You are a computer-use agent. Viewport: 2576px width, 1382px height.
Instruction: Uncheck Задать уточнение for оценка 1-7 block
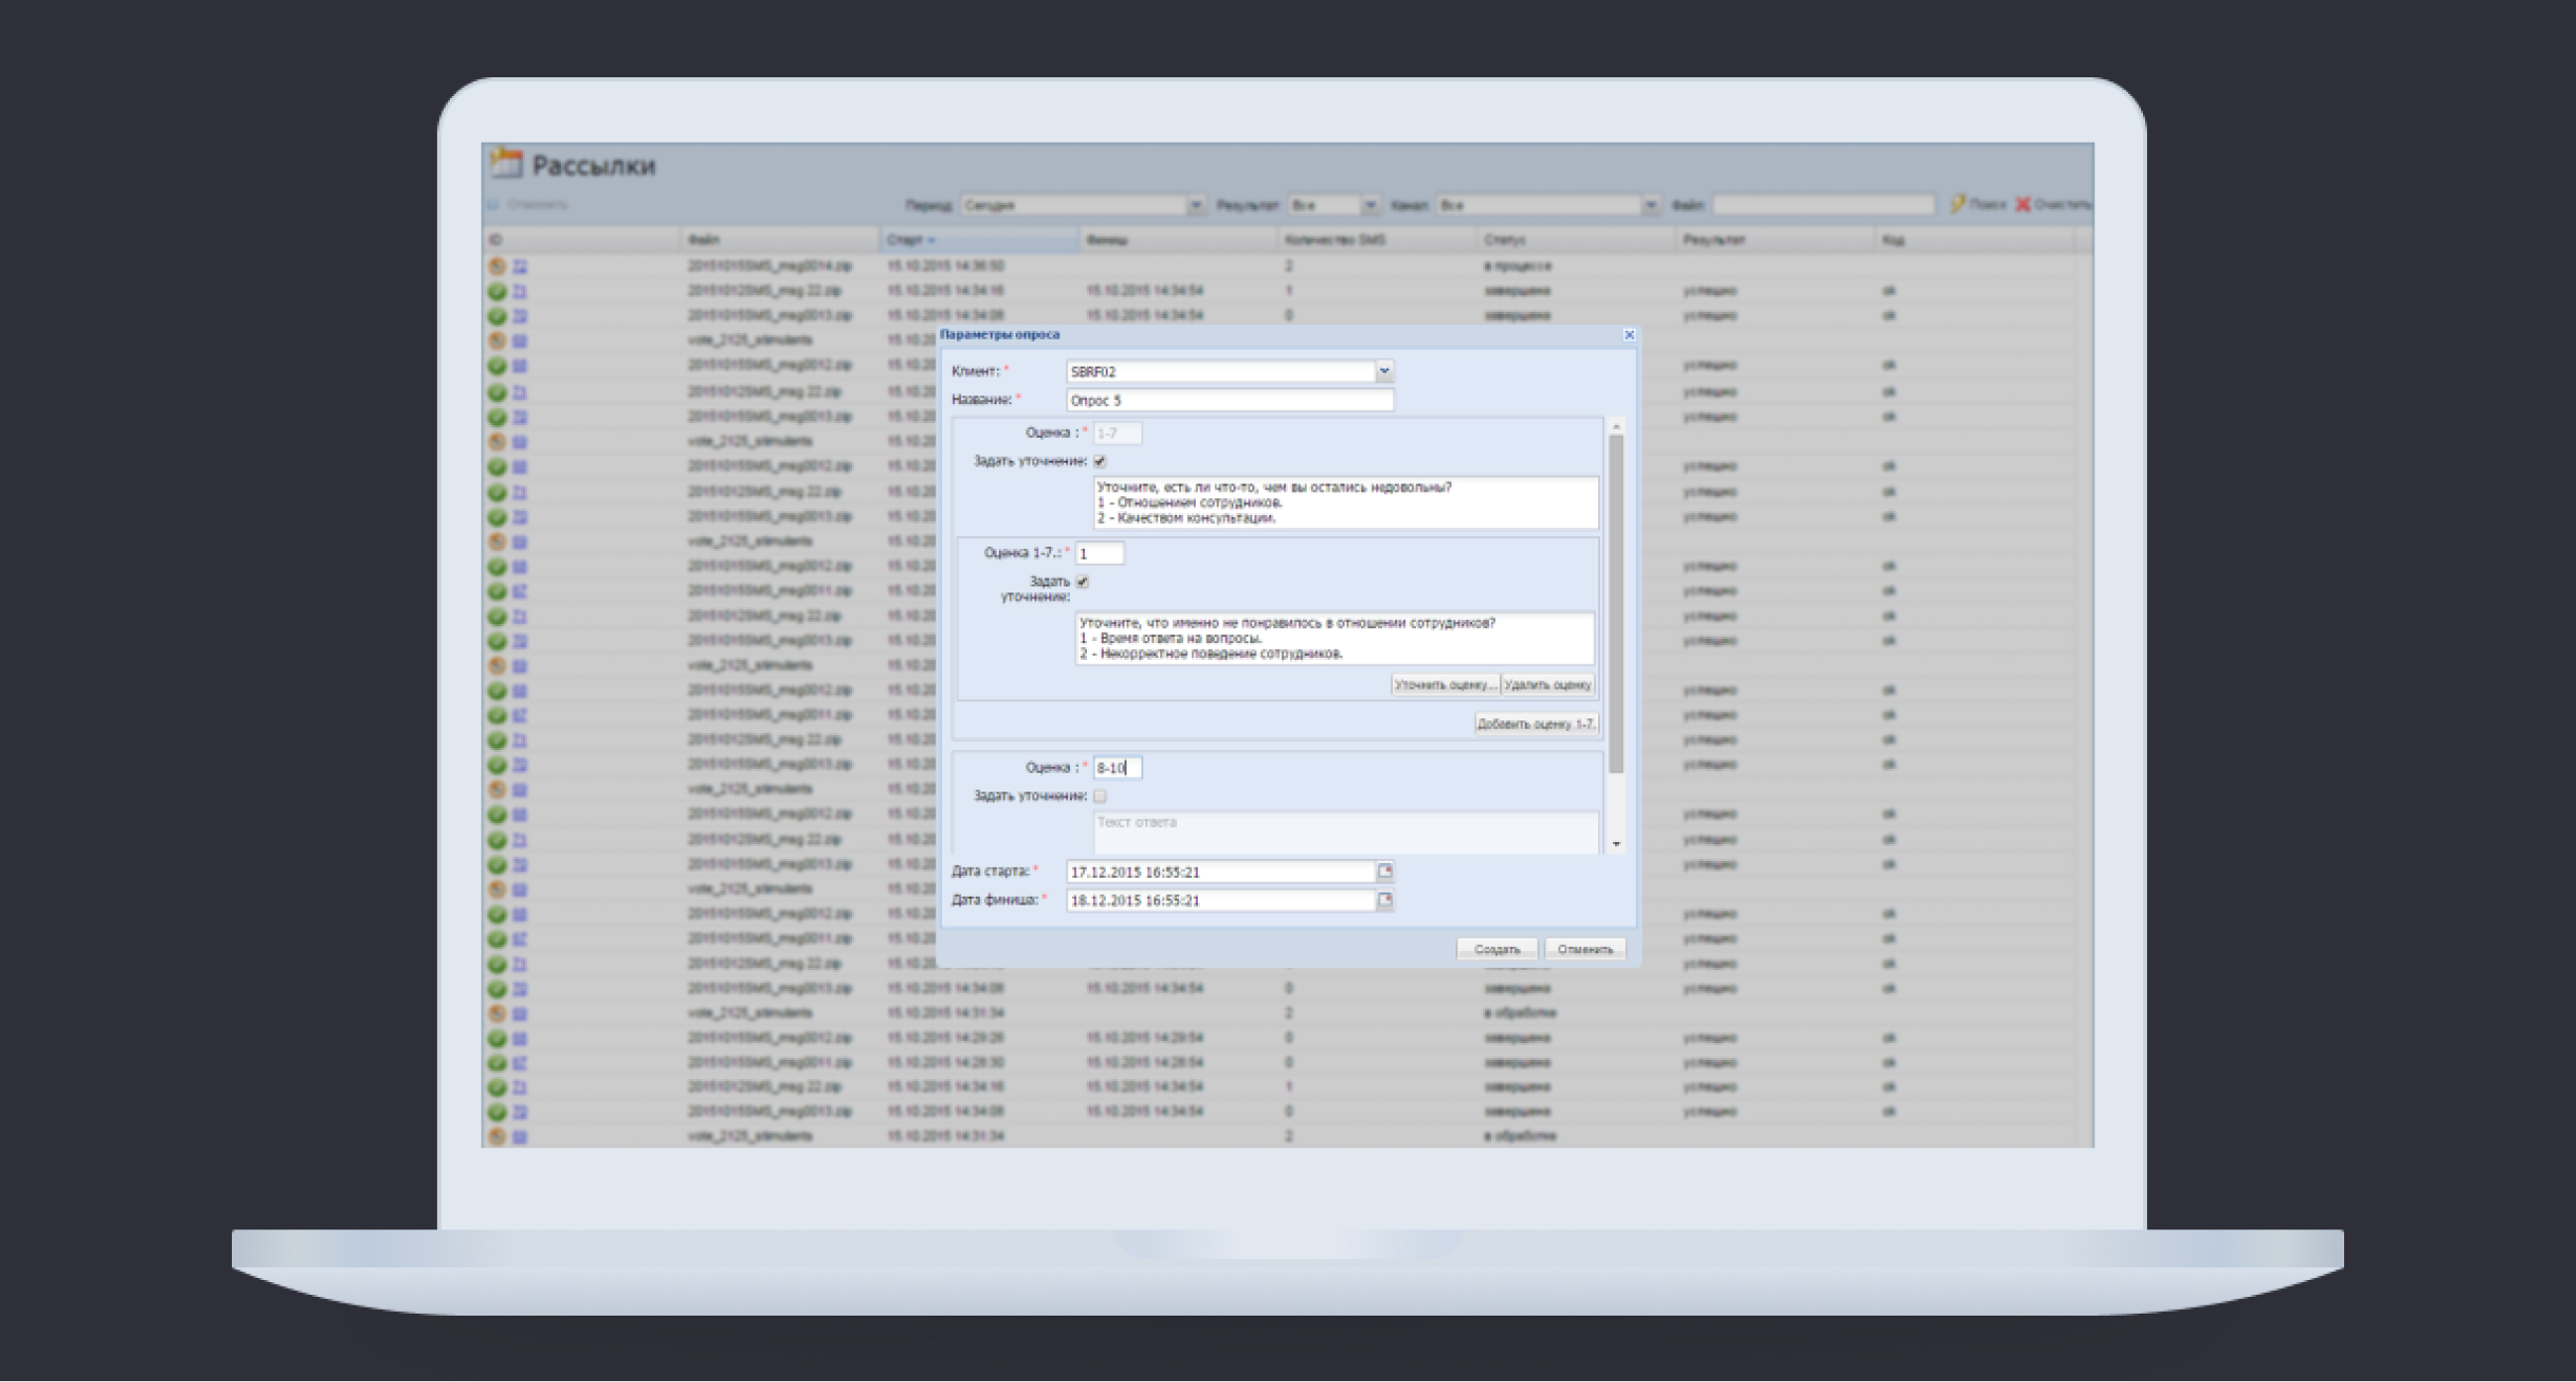point(1100,461)
